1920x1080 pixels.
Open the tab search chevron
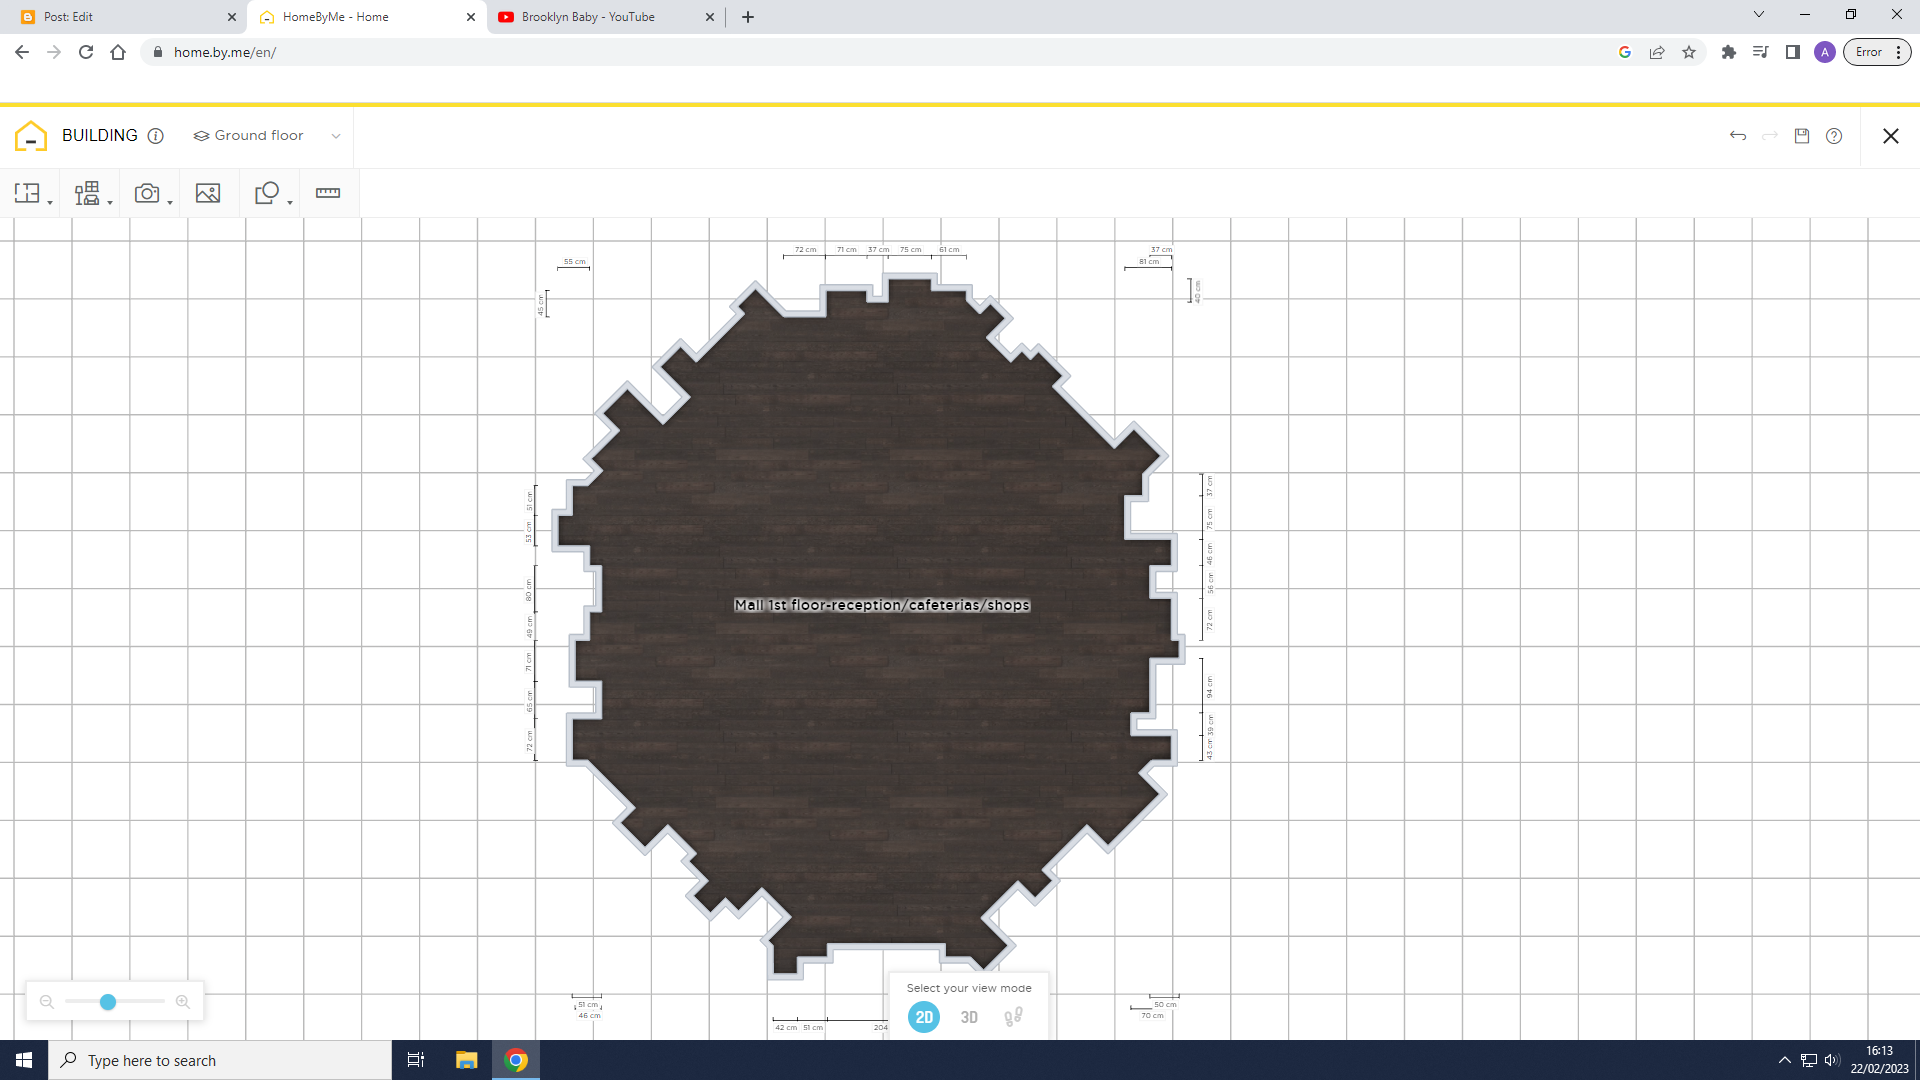1759,14
